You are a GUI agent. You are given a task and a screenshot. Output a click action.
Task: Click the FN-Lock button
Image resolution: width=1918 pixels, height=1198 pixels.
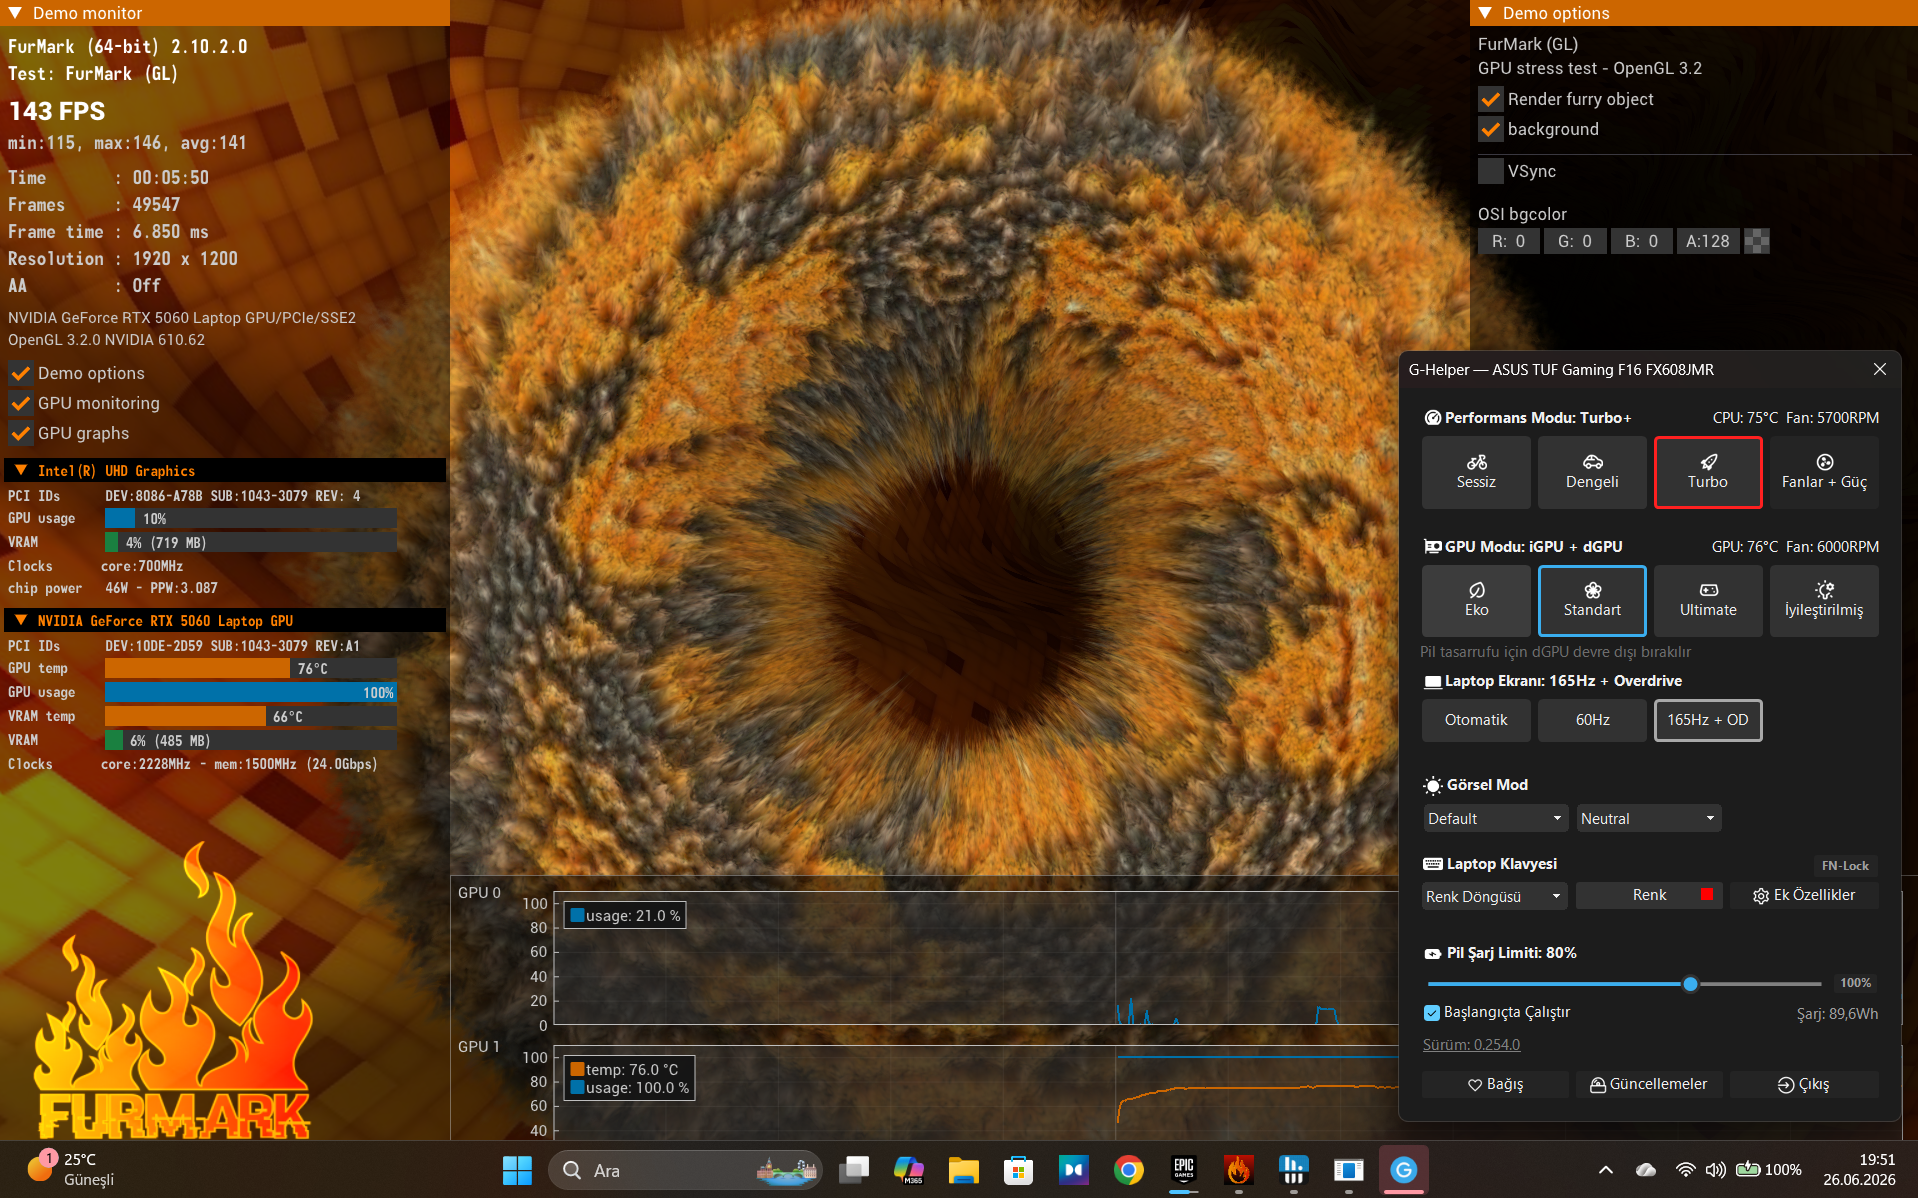click(1845, 866)
